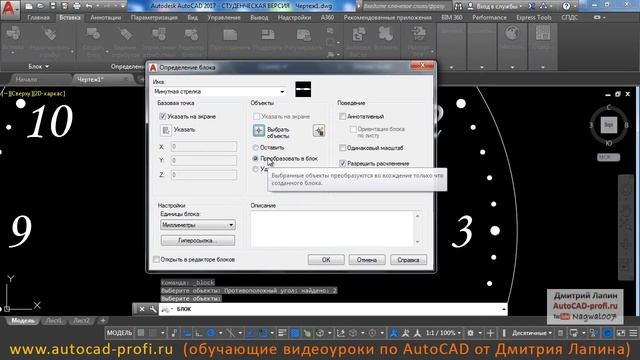Click the pick point icon beside Указать
The image size is (640, 360).
[x=165, y=130]
